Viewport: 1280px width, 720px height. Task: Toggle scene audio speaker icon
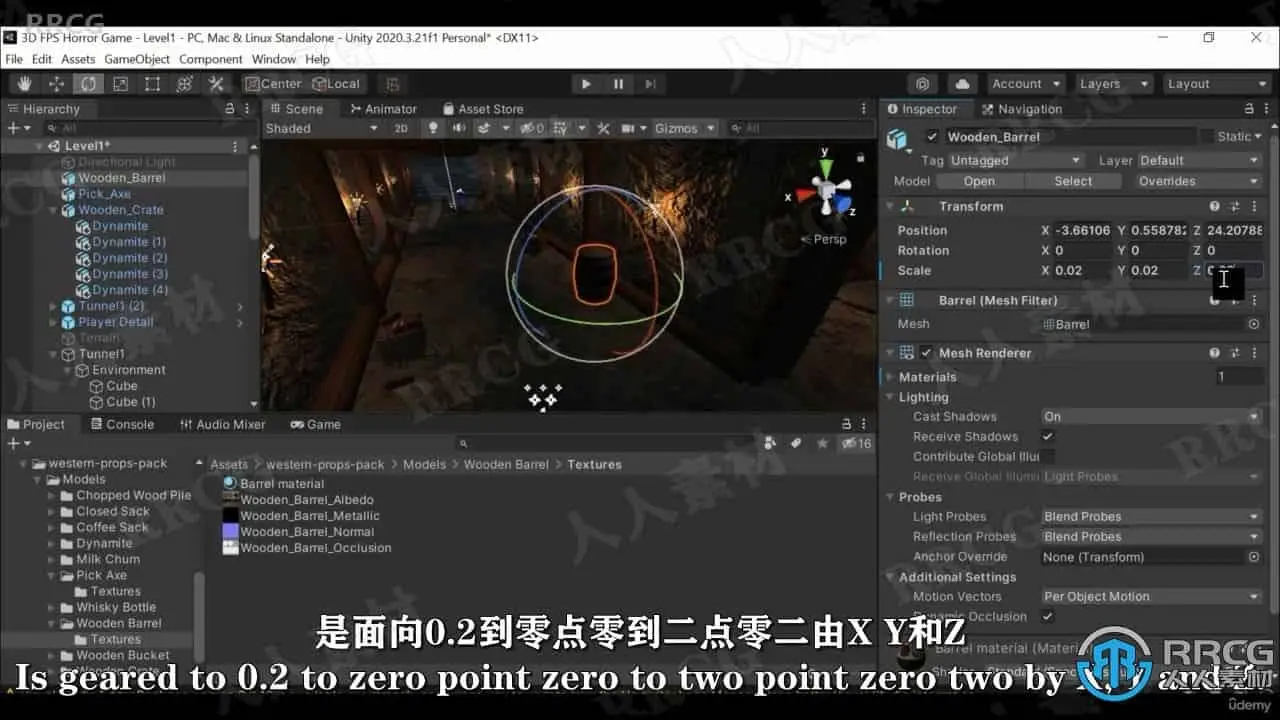tap(458, 128)
